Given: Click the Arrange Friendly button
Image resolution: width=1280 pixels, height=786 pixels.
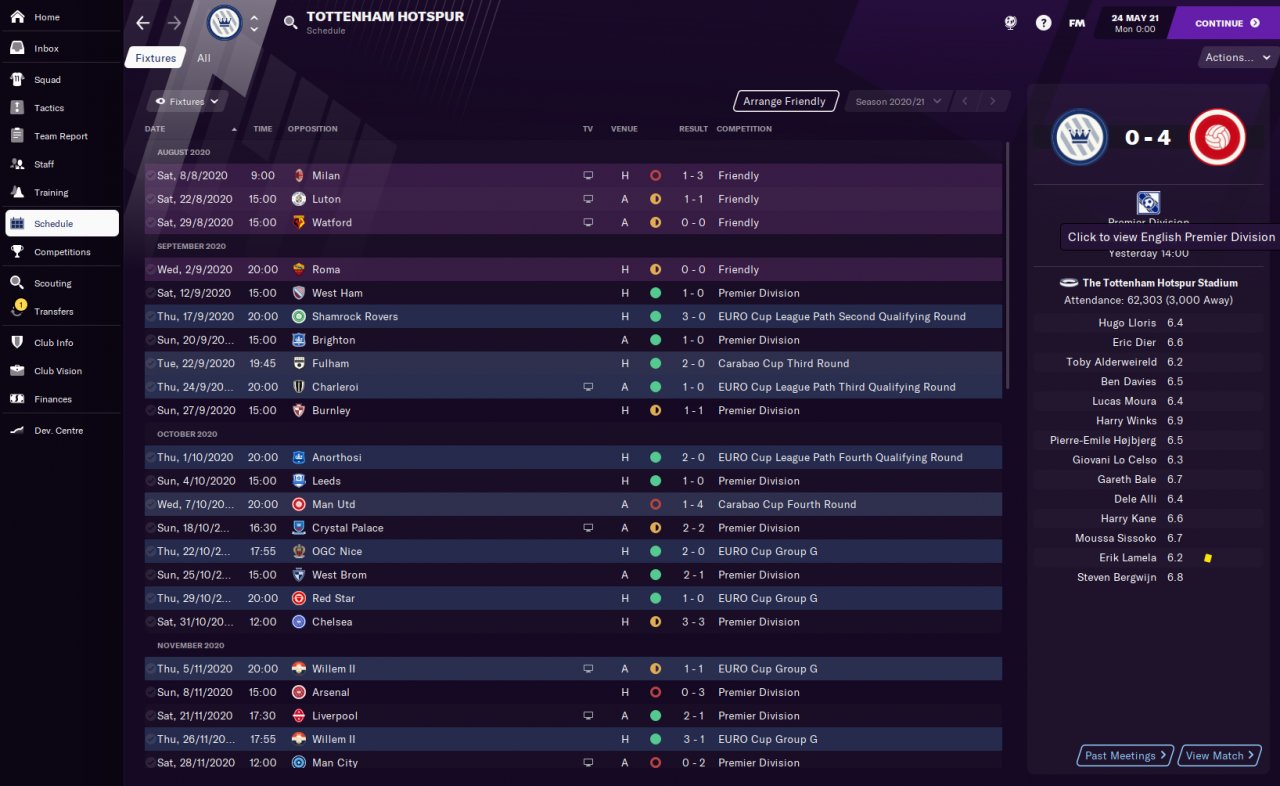Looking at the screenshot, I should [785, 101].
